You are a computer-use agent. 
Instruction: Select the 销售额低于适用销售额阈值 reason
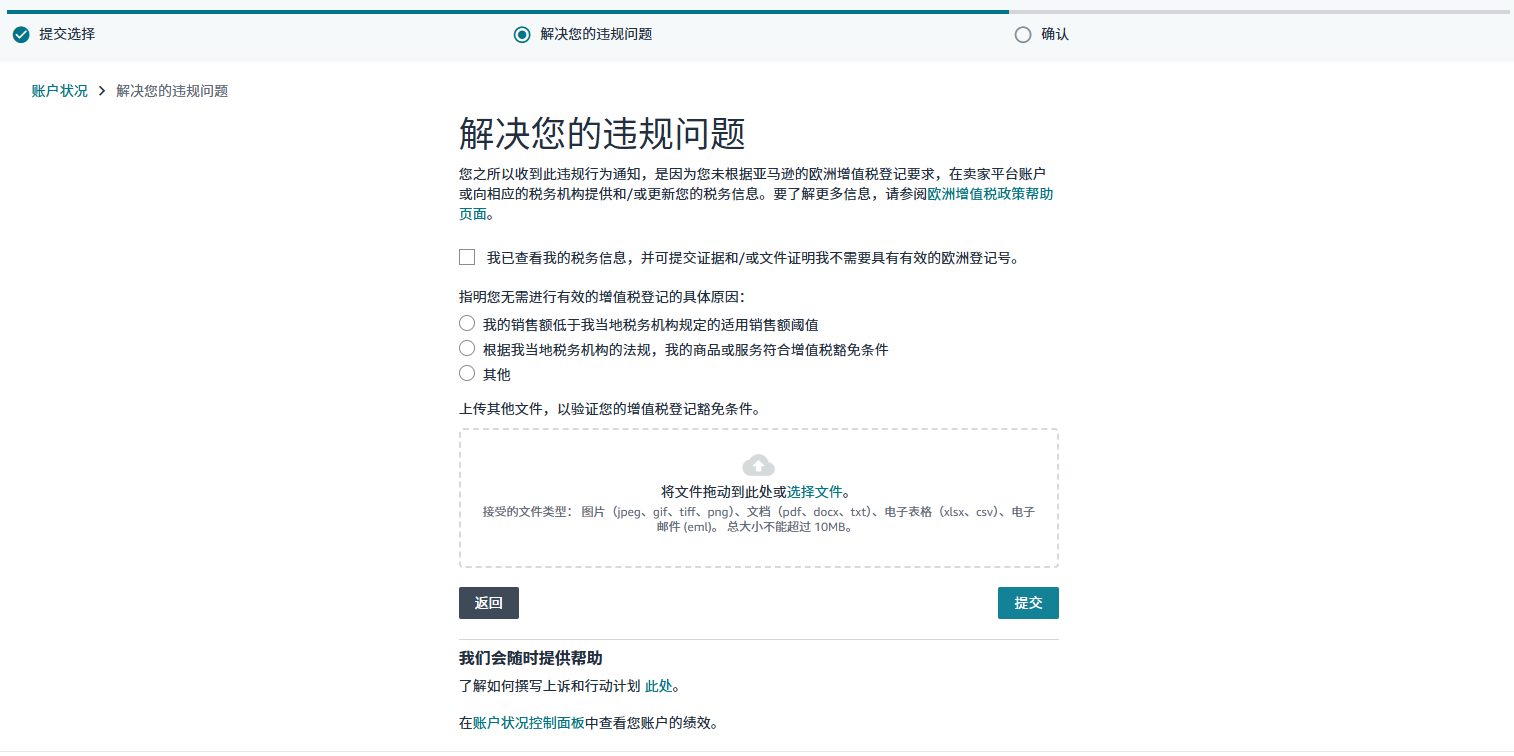click(x=467, y=324)
